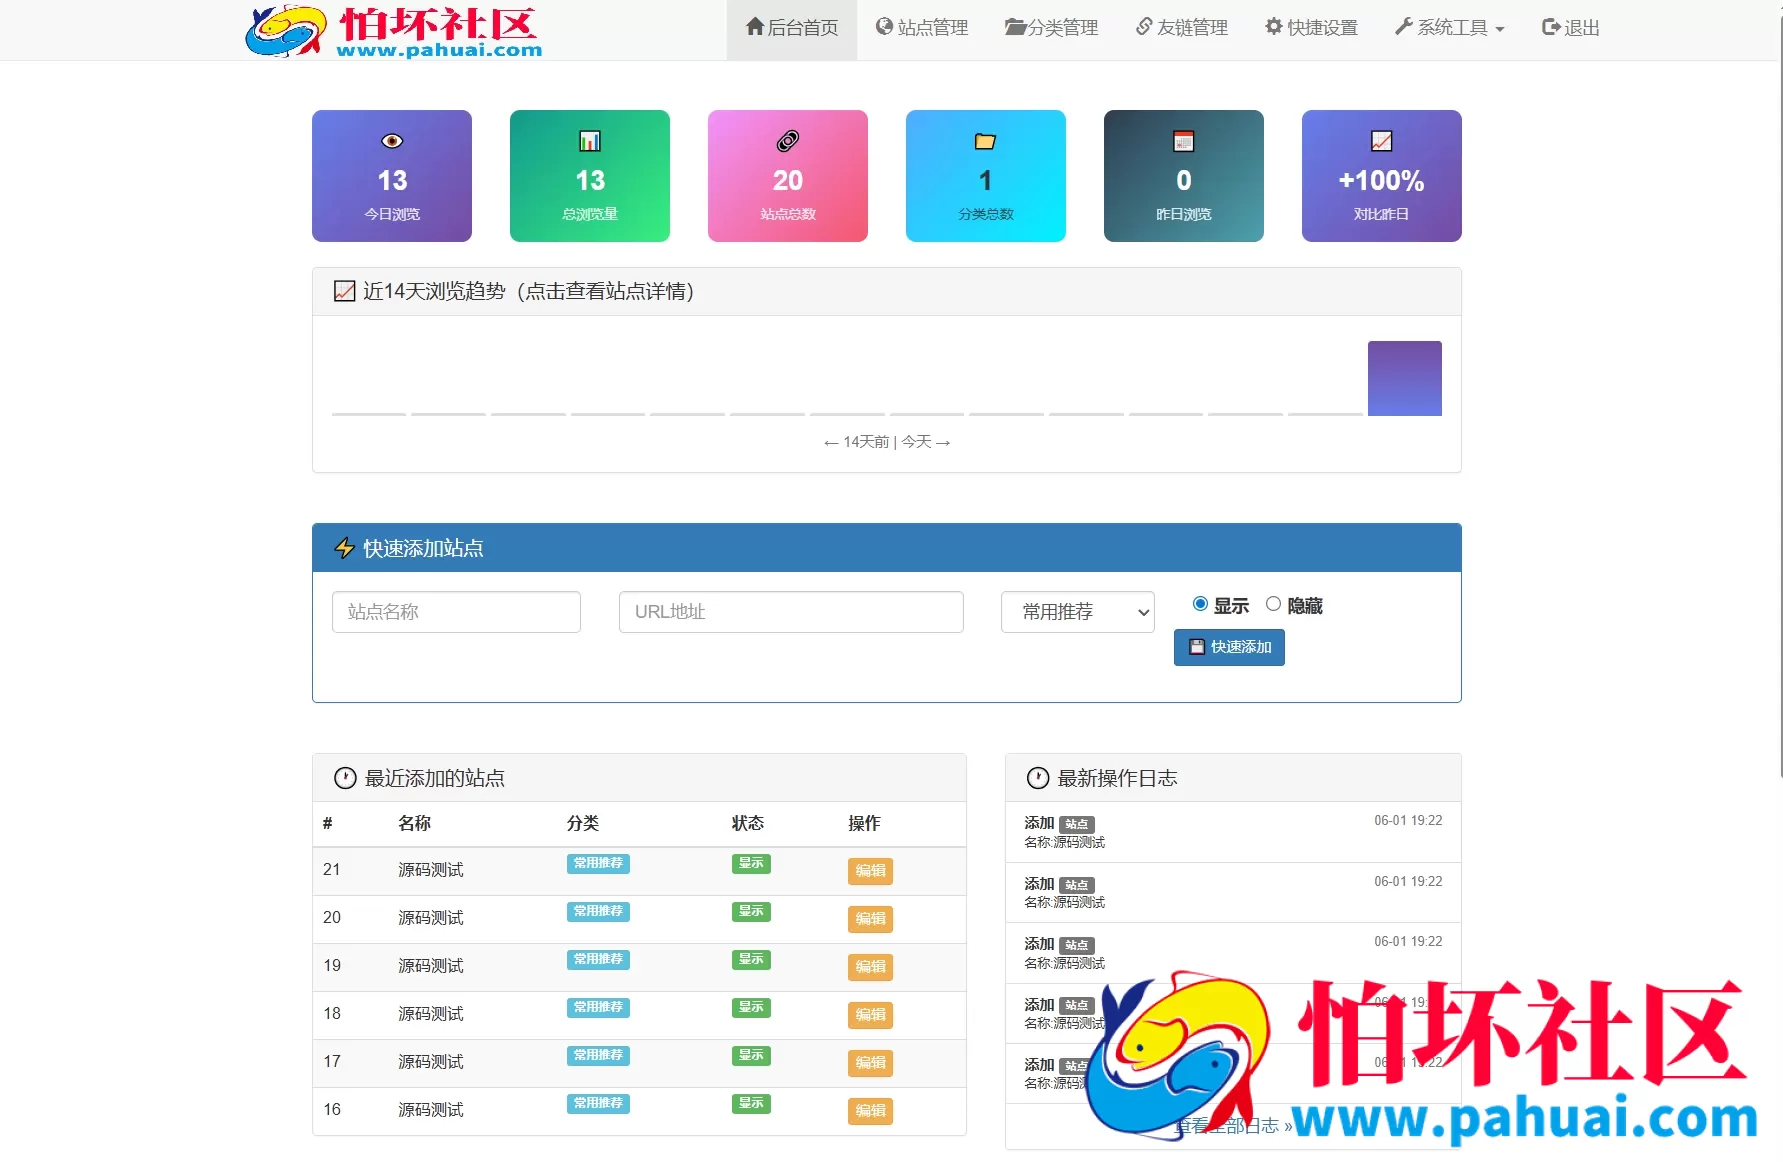Click the 今日浏览 stat card number 13

(392, 181)
